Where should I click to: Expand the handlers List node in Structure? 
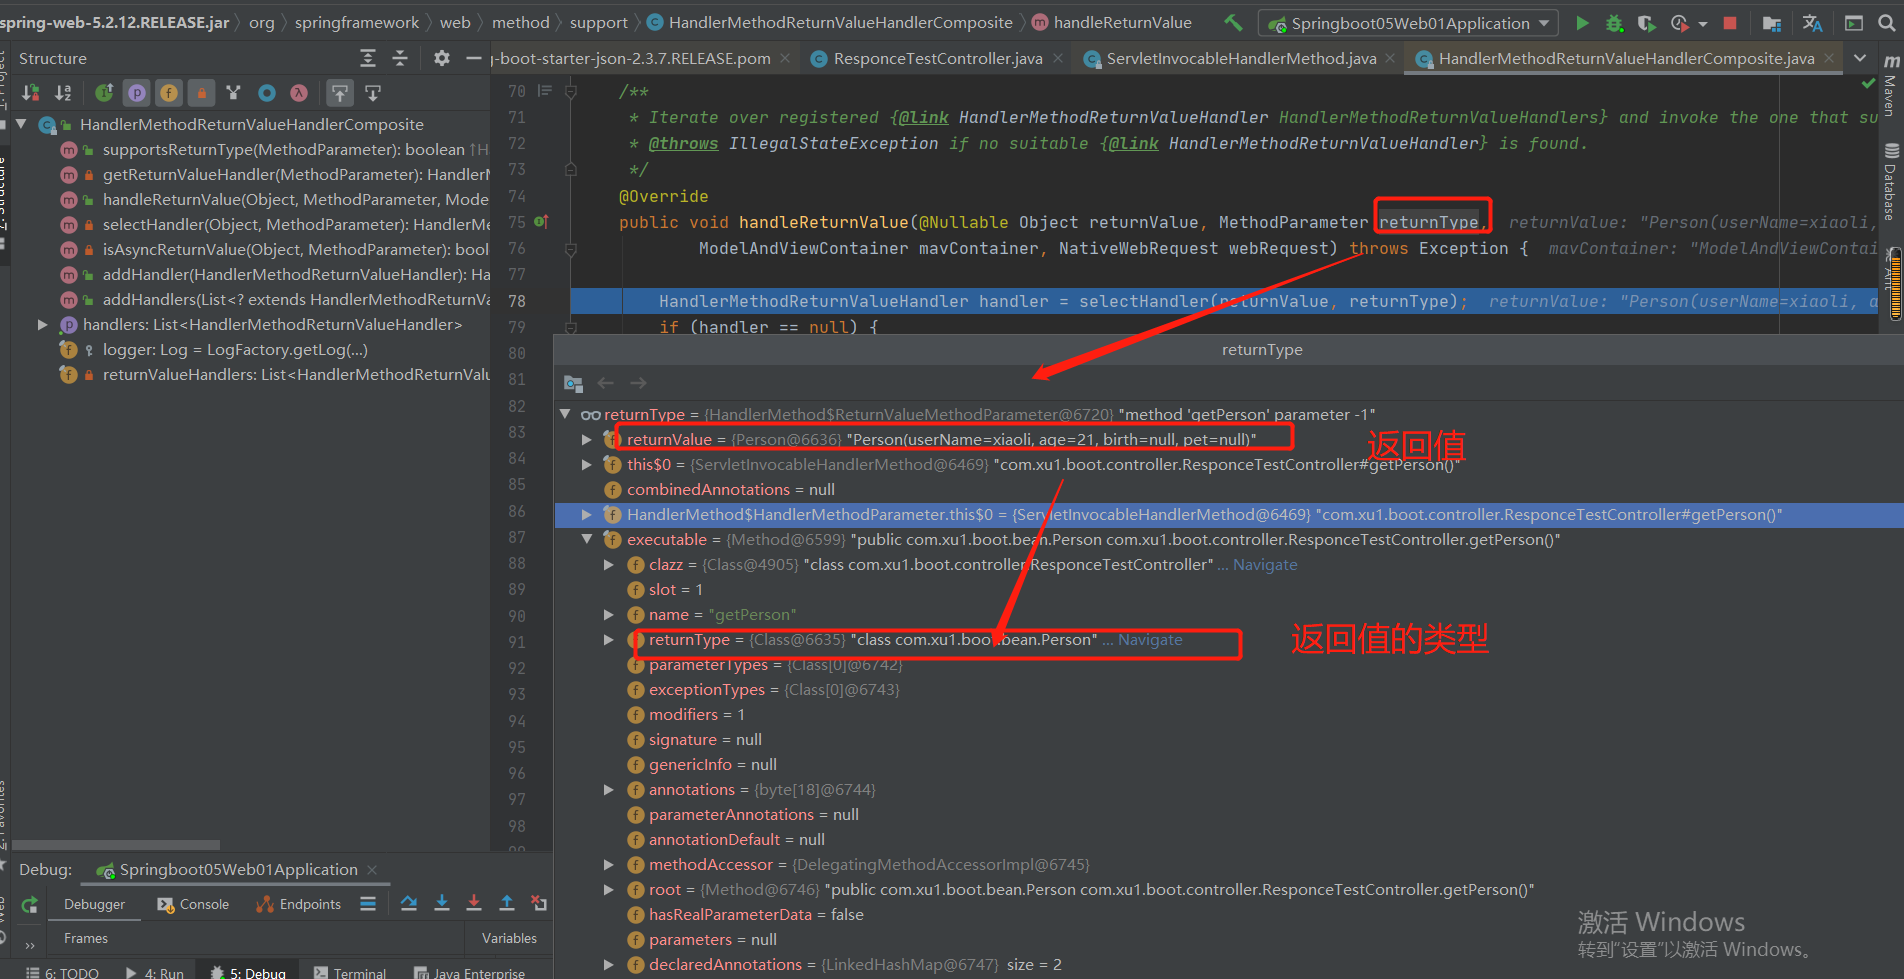tap(42, 324)
